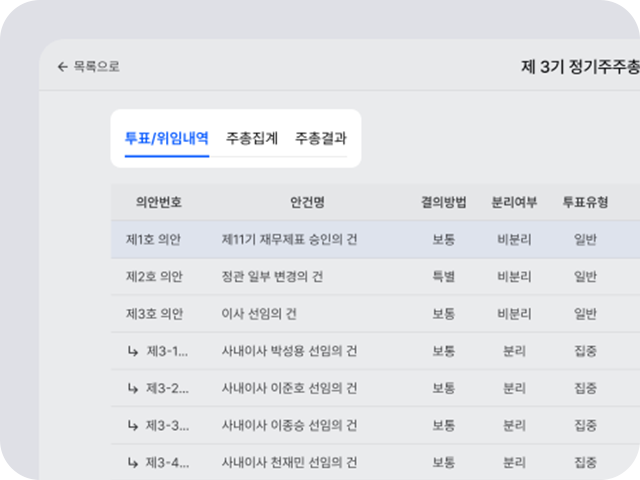
Task: Select 제11기 재무제표 승인의 건 agenda title
Action: click(289, 240)
